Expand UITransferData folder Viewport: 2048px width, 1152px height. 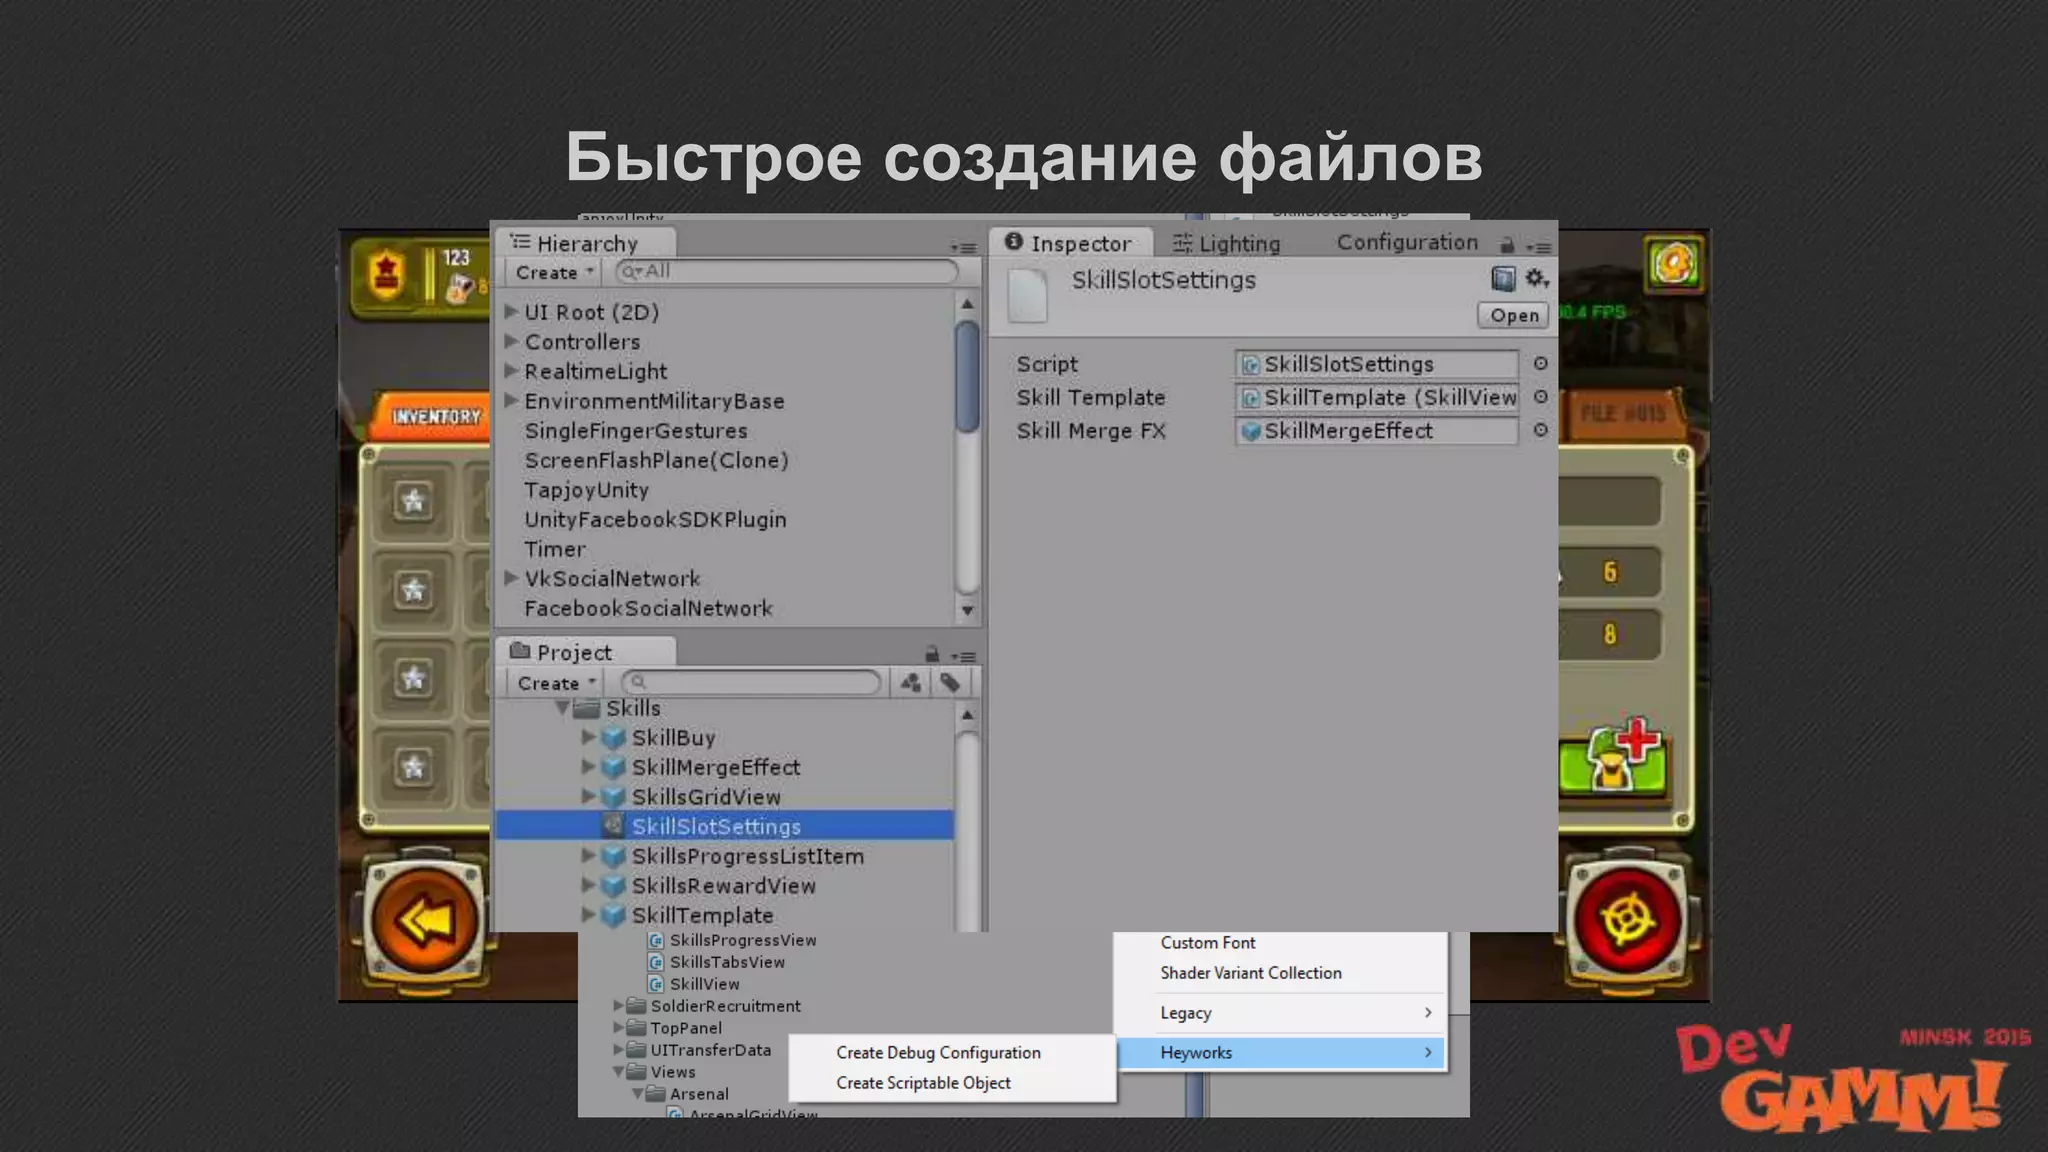pos(618,1050)
